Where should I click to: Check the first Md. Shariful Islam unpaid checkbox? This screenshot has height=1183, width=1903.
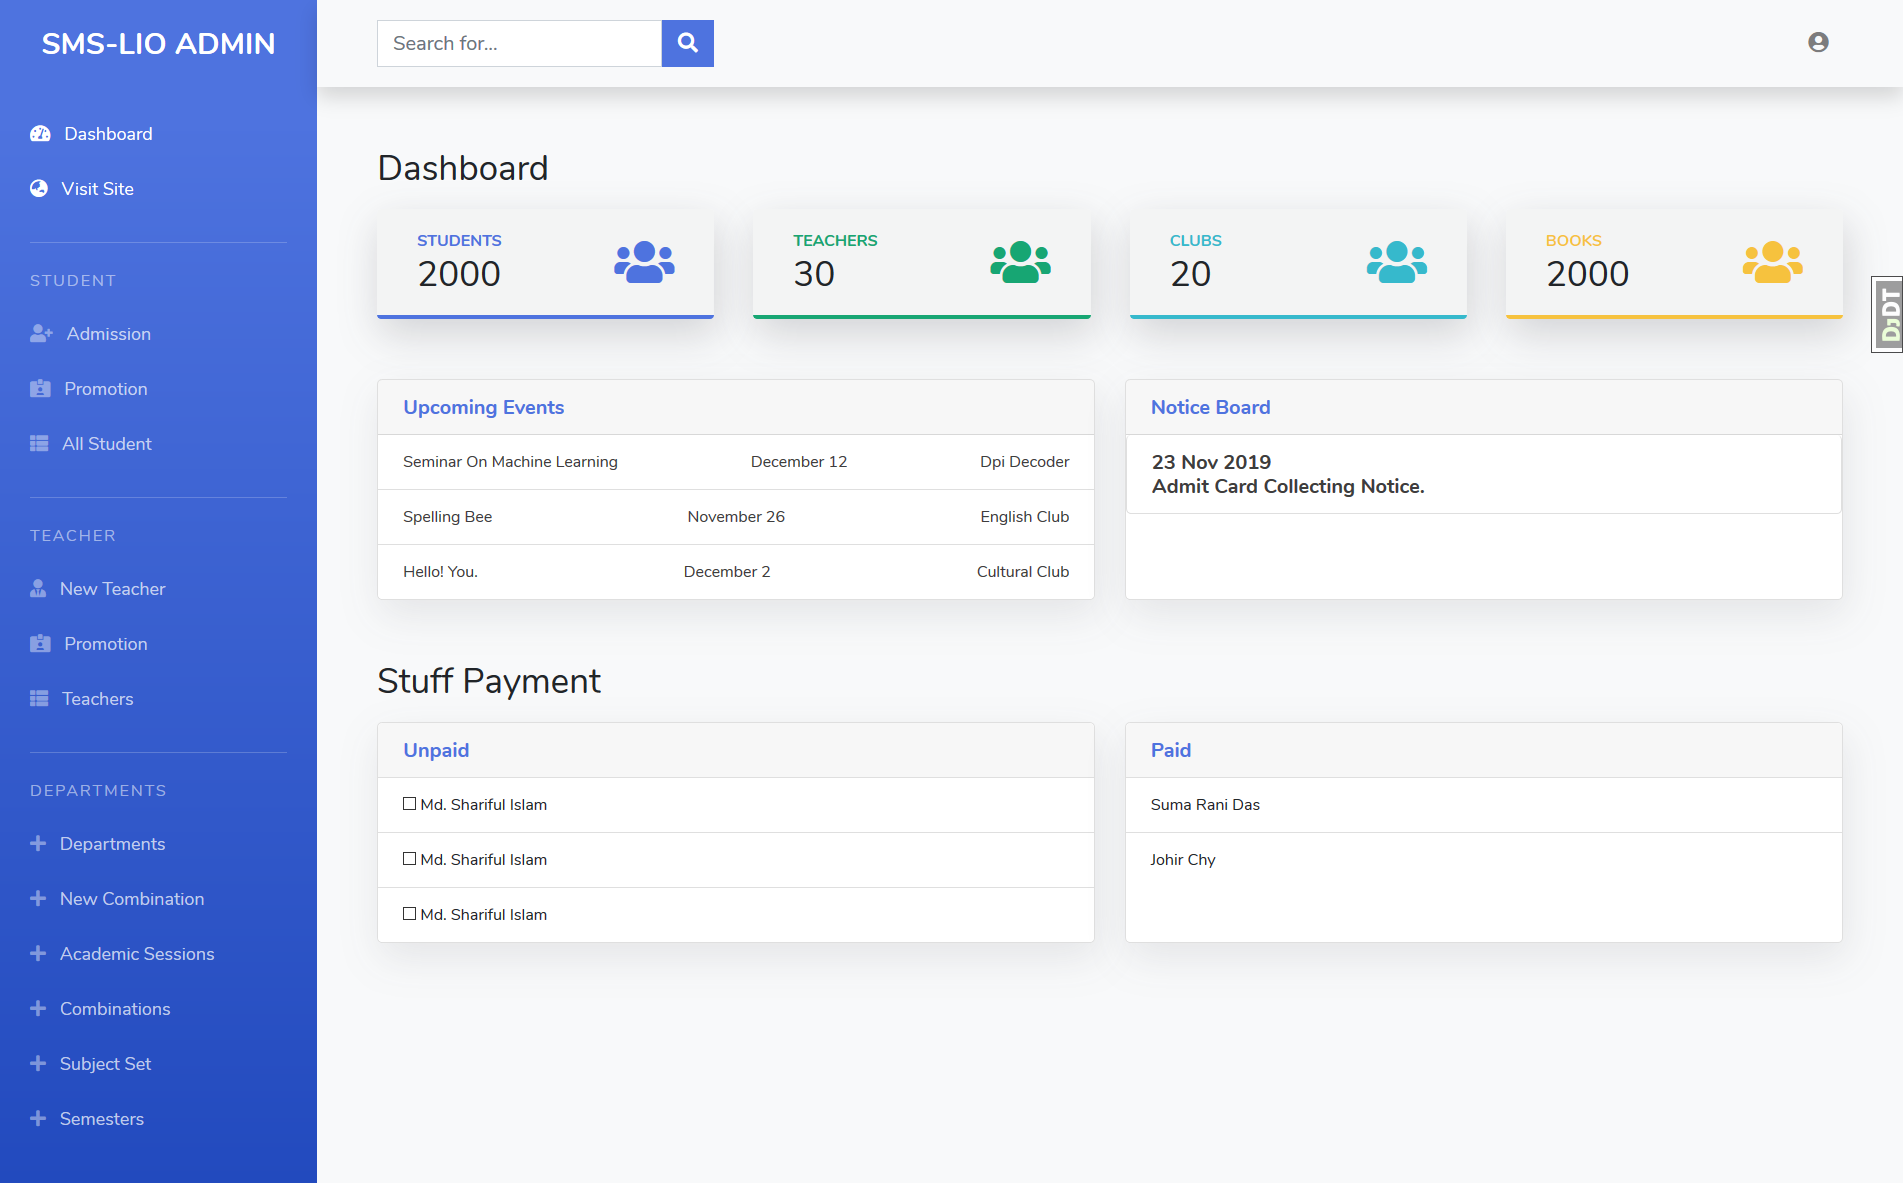pos(409,803)
